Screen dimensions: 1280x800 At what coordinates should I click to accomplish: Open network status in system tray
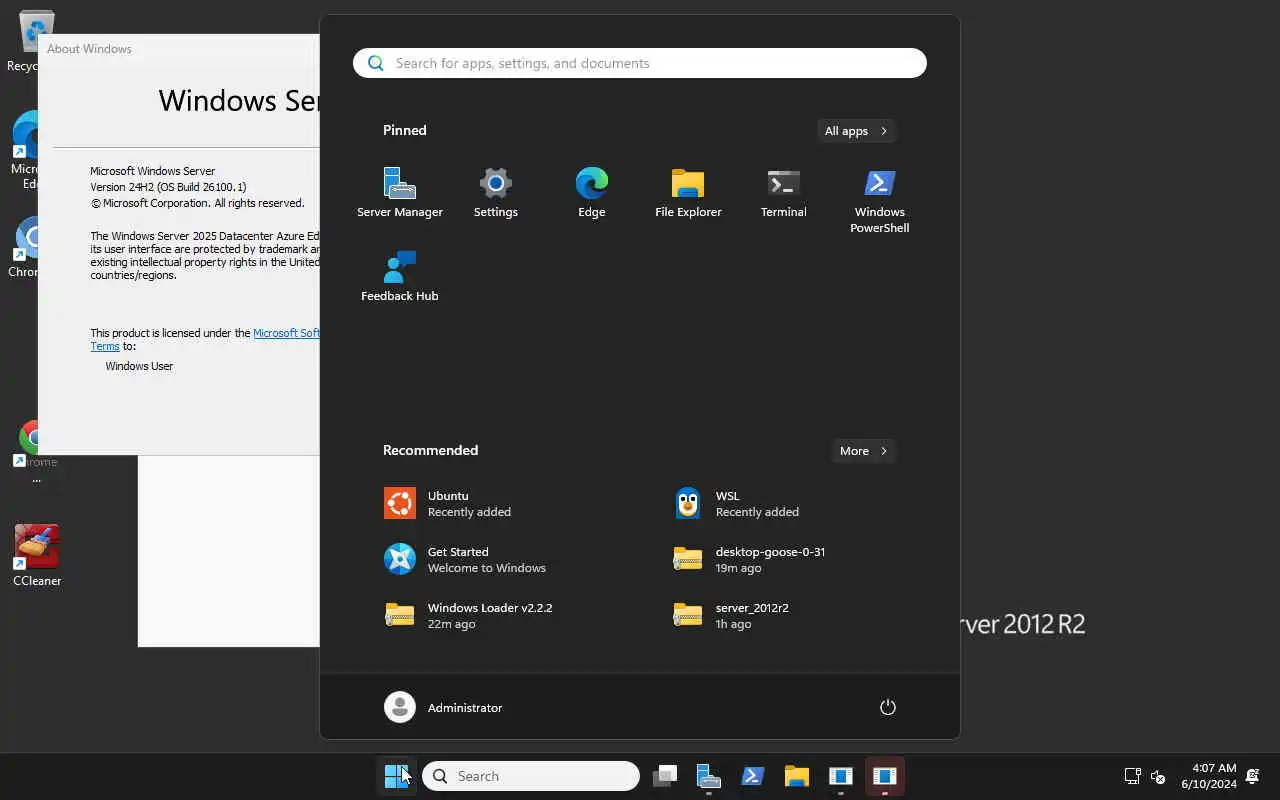1133,776
